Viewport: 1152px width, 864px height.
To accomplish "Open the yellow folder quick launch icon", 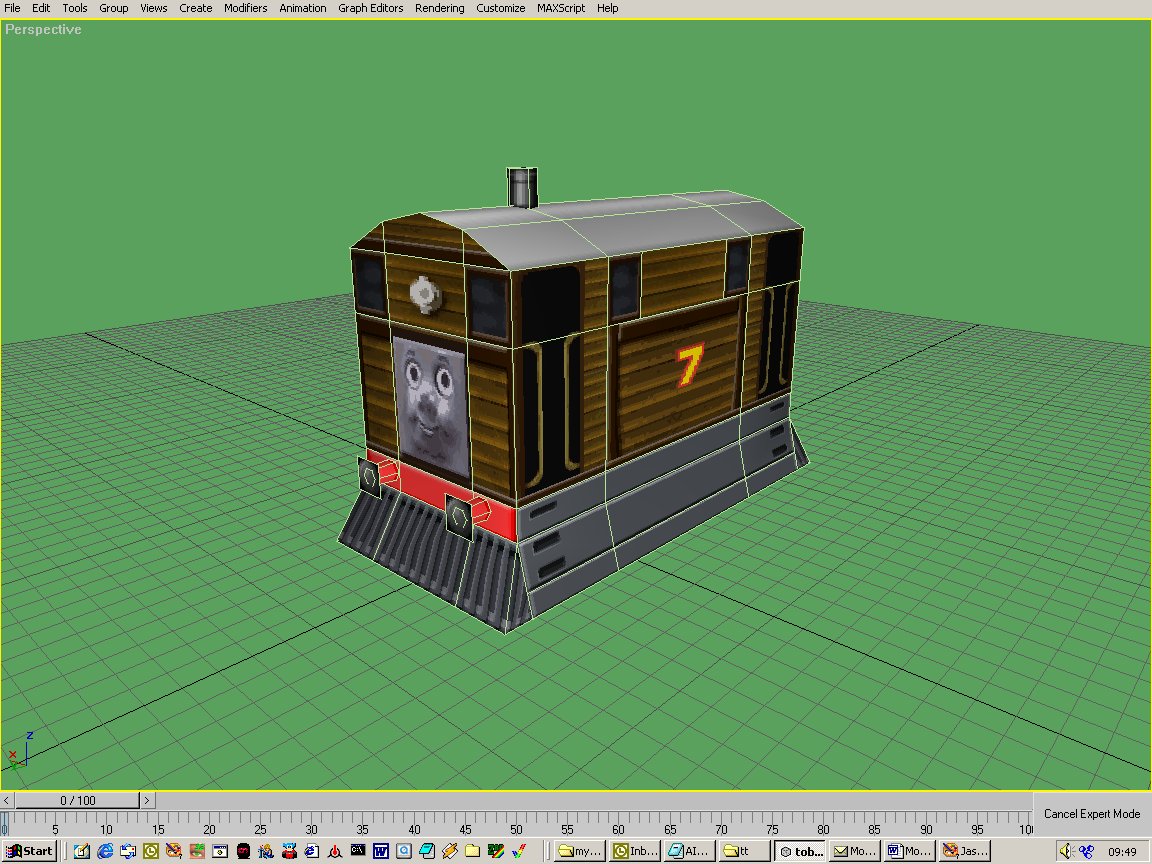I will coord(472,852).
